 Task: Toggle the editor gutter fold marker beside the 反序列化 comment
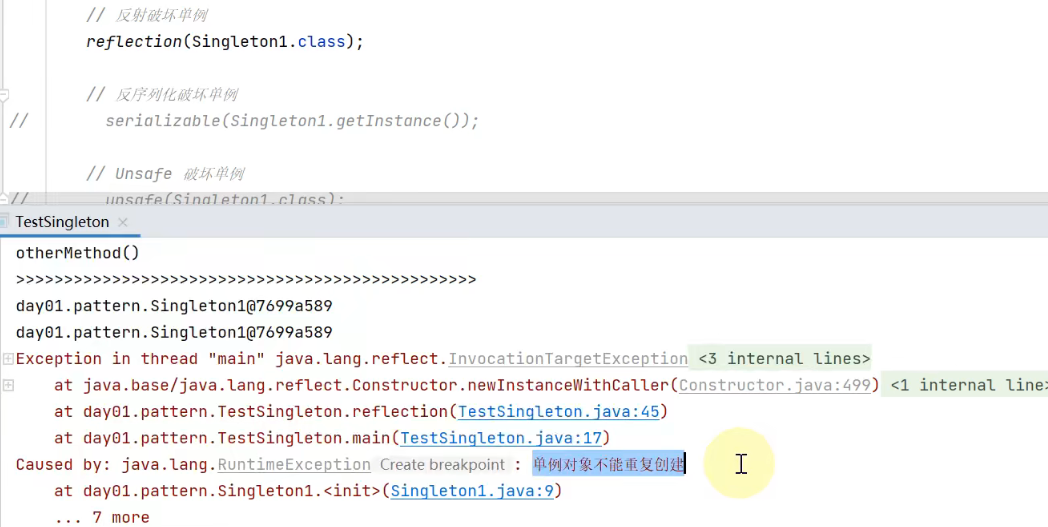coord(4,95)
